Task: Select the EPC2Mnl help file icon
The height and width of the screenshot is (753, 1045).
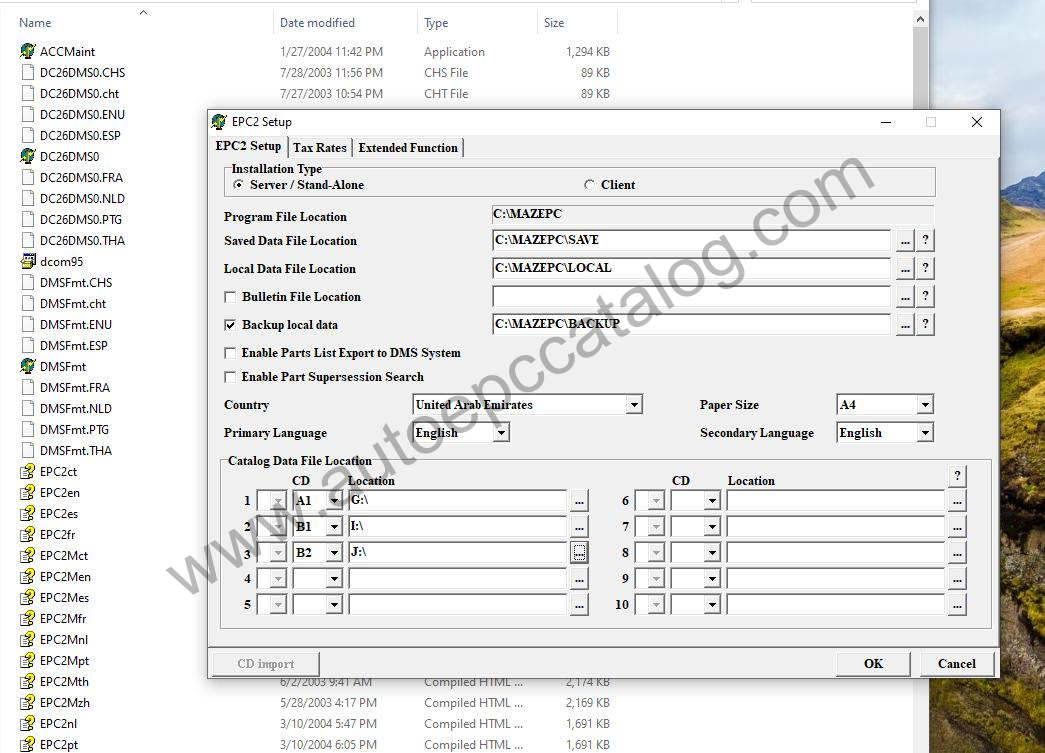Action: (x=27, y=639)
